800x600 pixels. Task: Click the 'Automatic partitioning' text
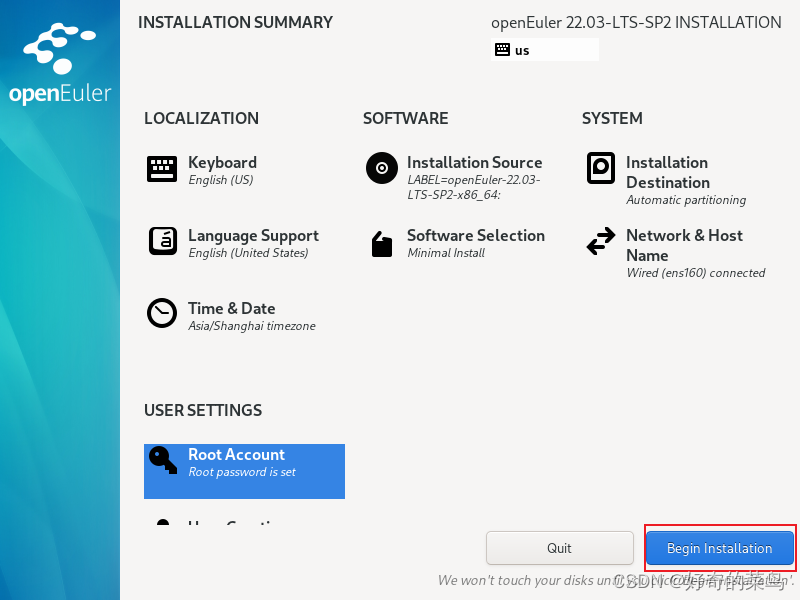click(686, 200)
